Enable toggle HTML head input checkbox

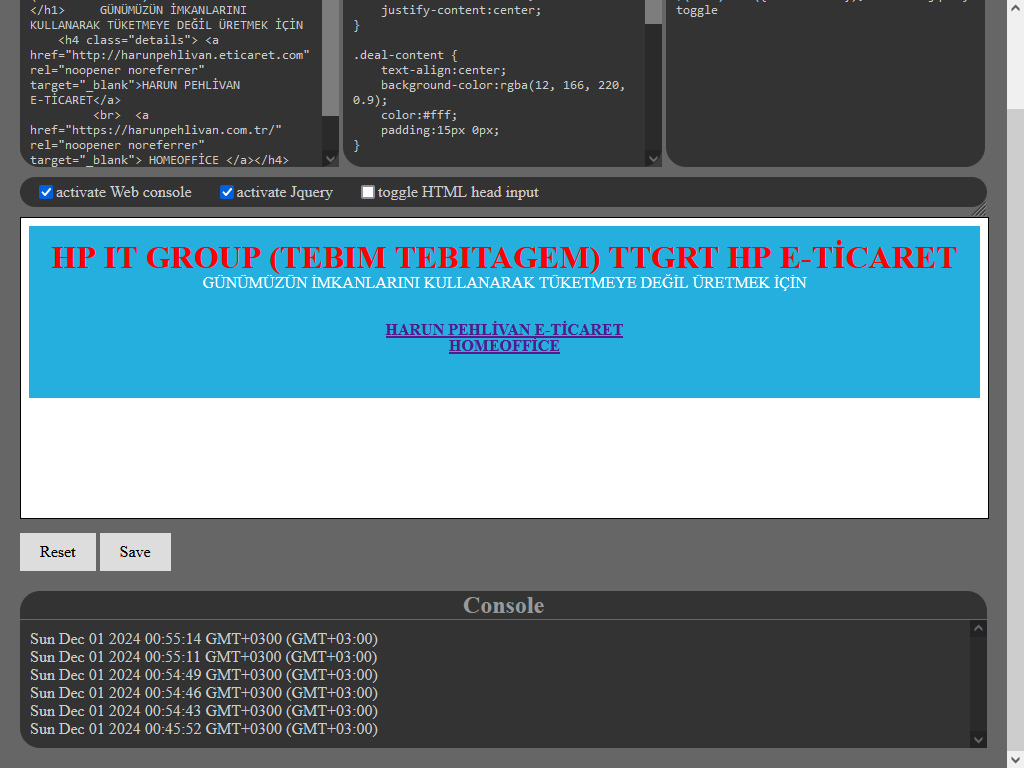368,192
